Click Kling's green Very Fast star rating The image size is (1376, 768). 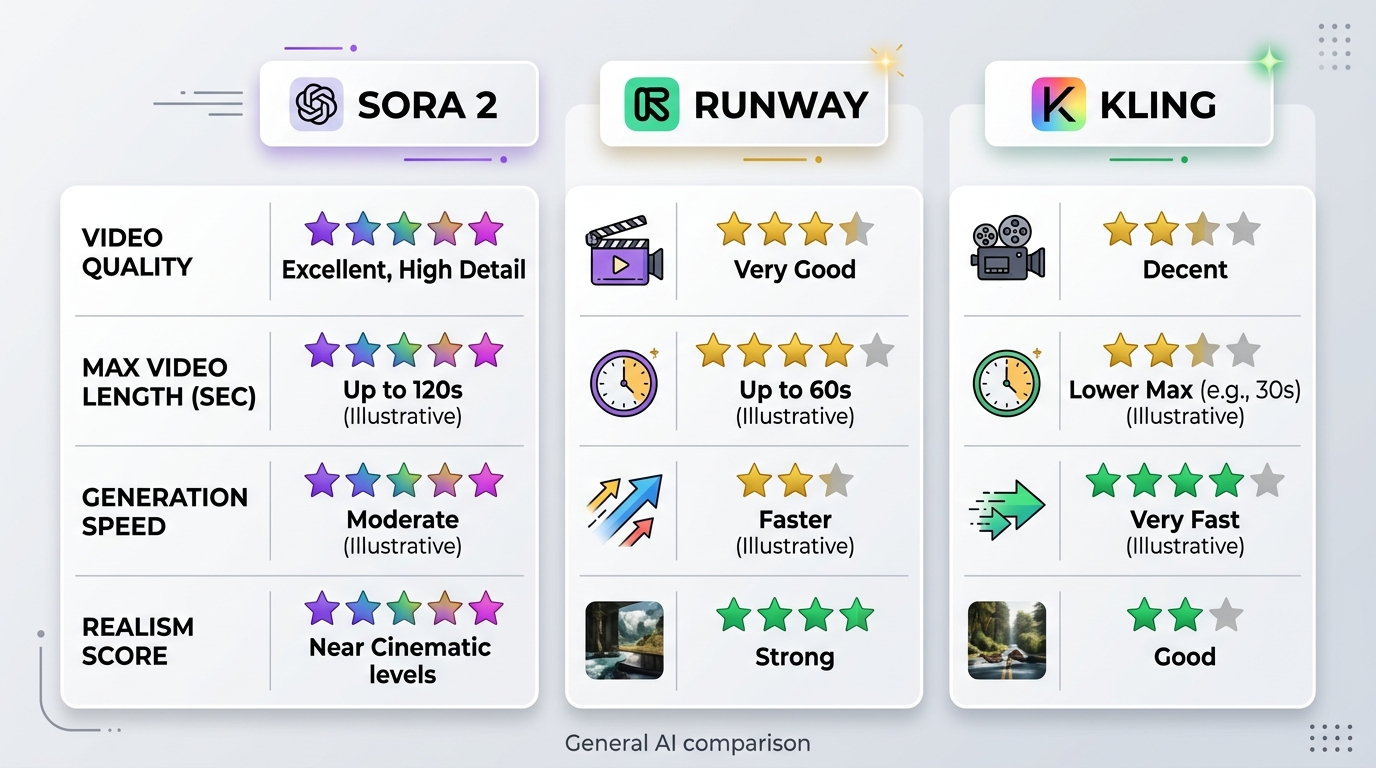coord(1184,481)
